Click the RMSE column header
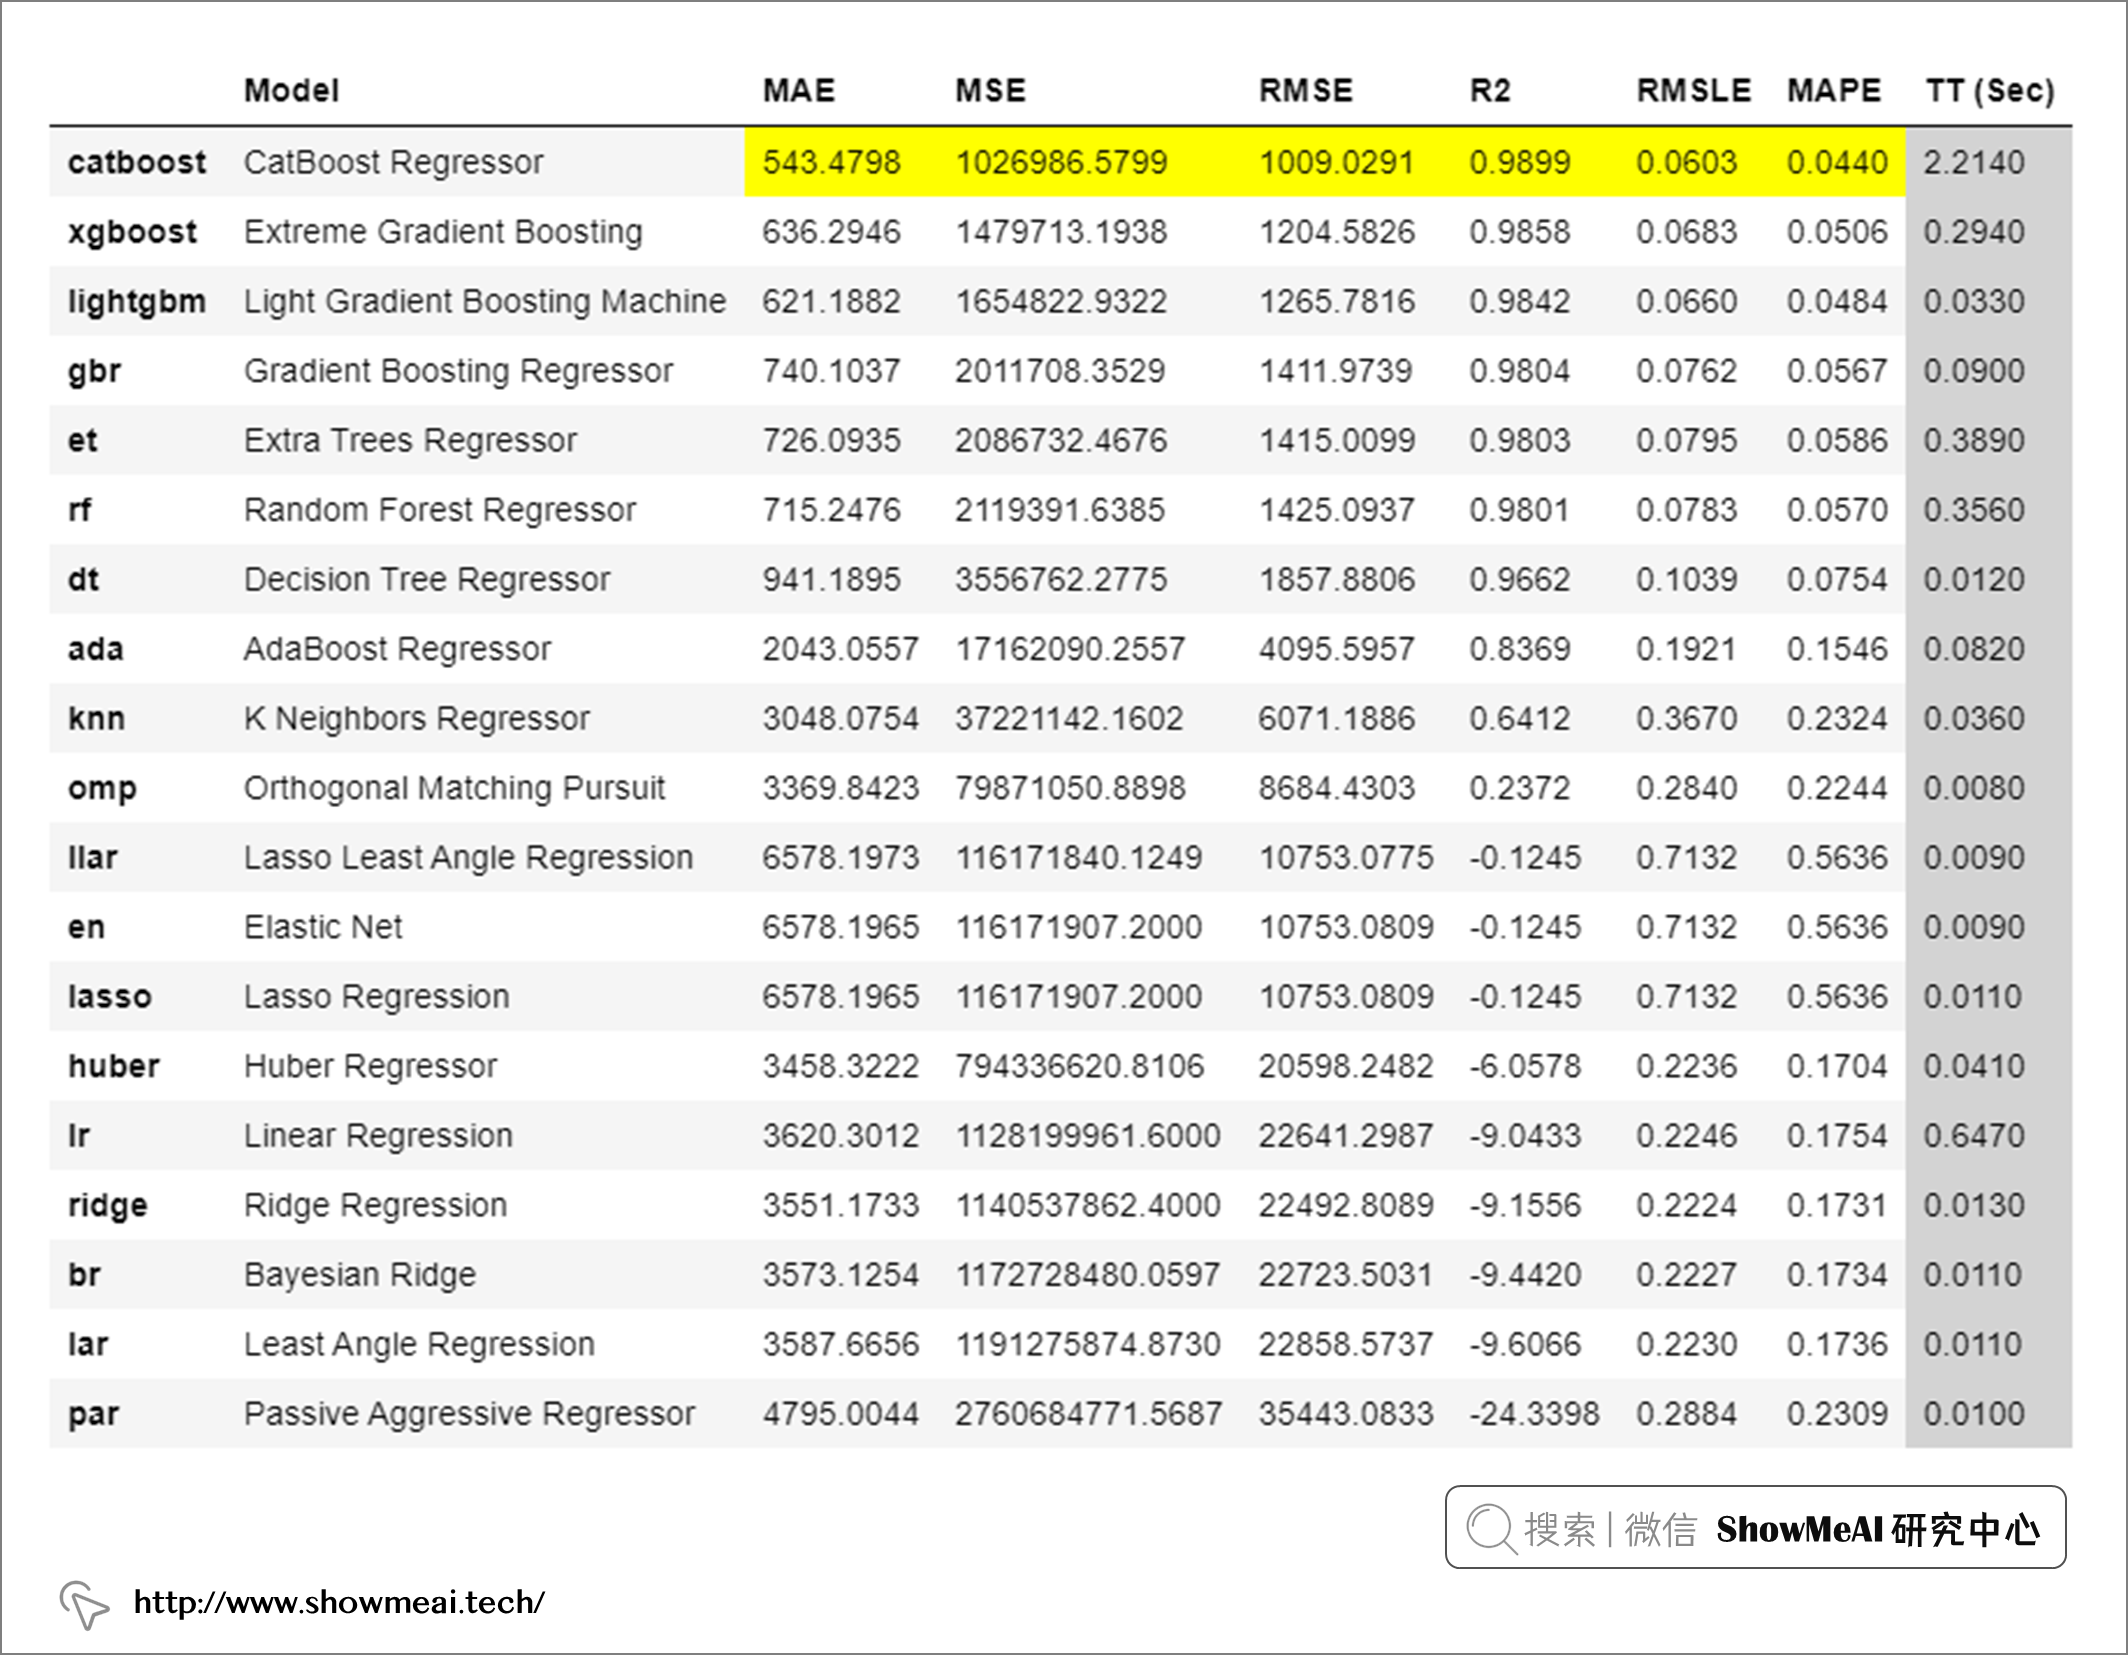Viewport: 2128px width, 1655px height. coord(1306,91)
